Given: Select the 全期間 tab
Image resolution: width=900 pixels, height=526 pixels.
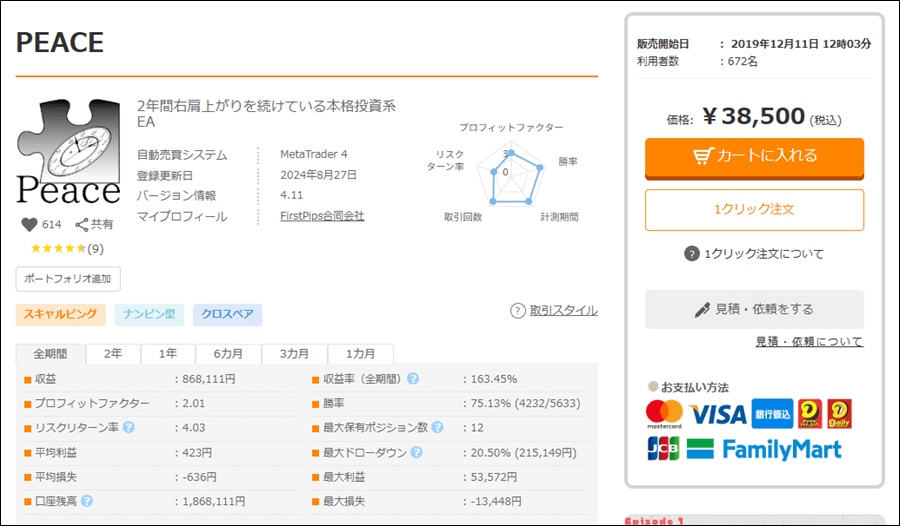Looking at the screenshot, I should click(x=50, y=354).
